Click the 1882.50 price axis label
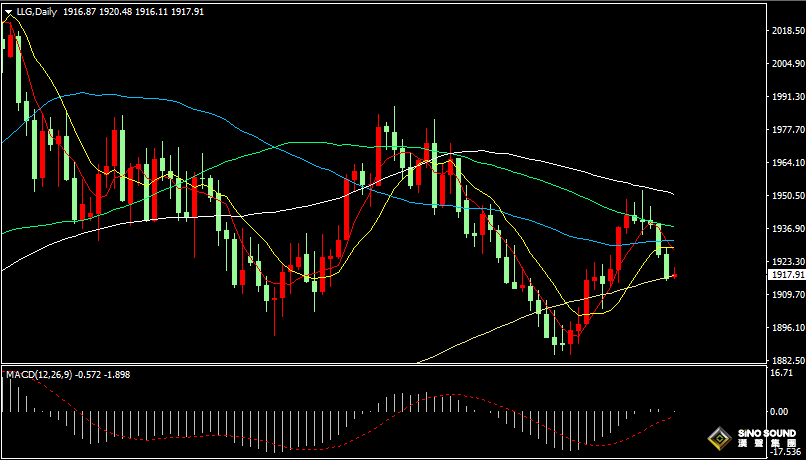806x460 pixels. point(785,360)
